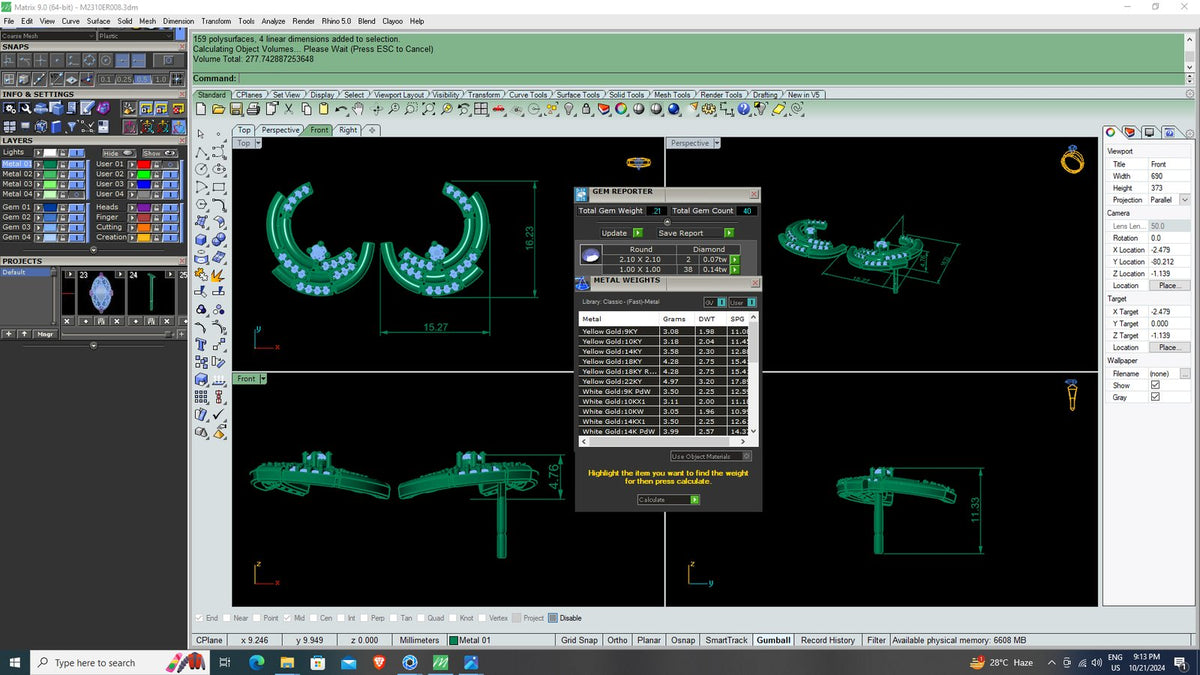Click the Hide button in Layers panel

[119, 153]
